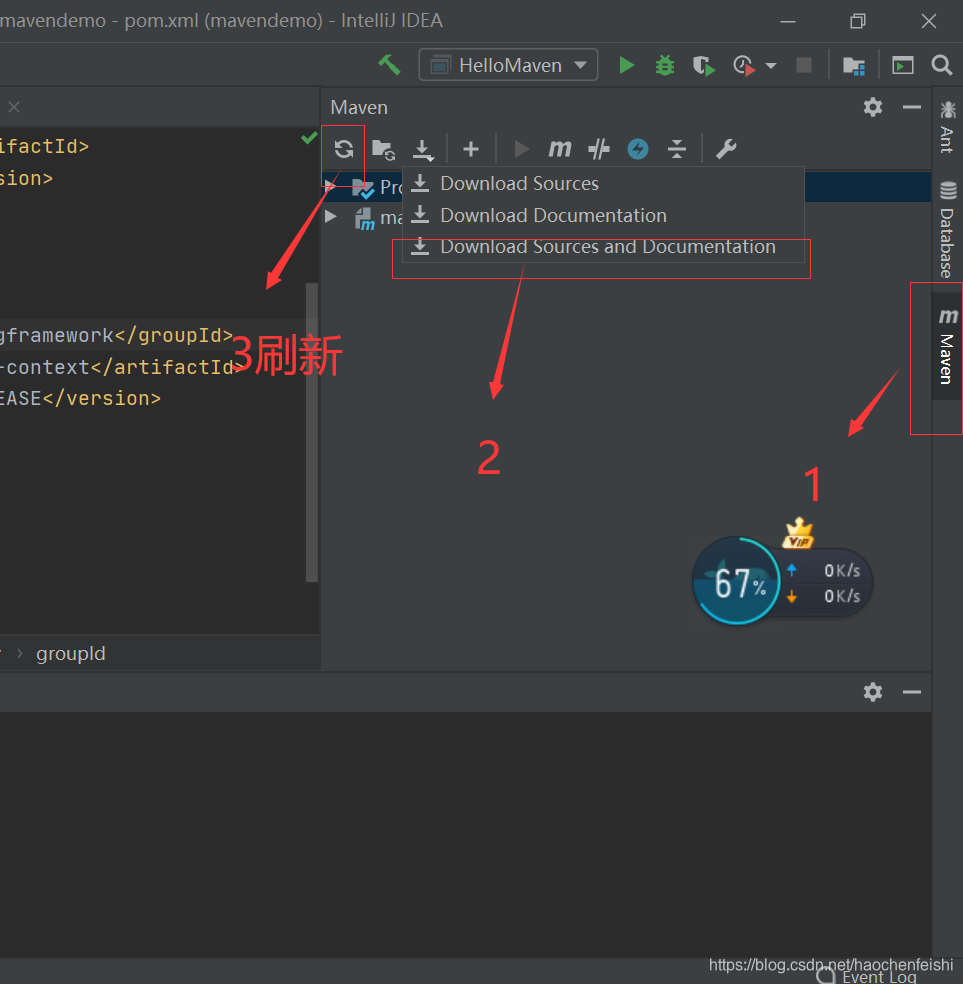Image resolution: width=963 pixels, height=984 pixels.
Task: Click the Collapse All icon in Maven toolbar
Action: pos(676,149)
